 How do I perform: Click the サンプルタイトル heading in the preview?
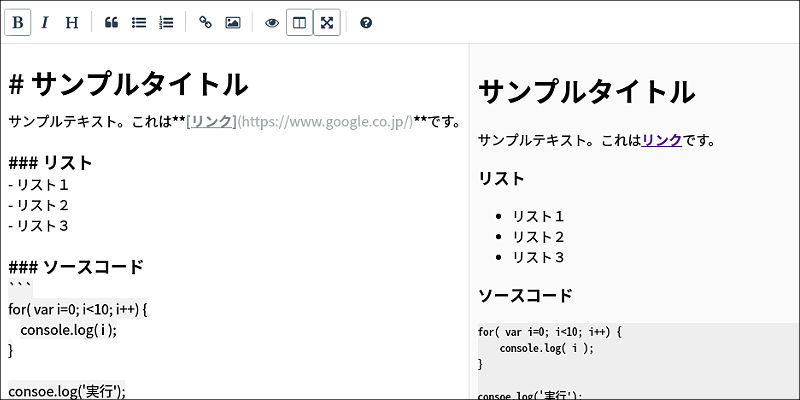(587, 92)
